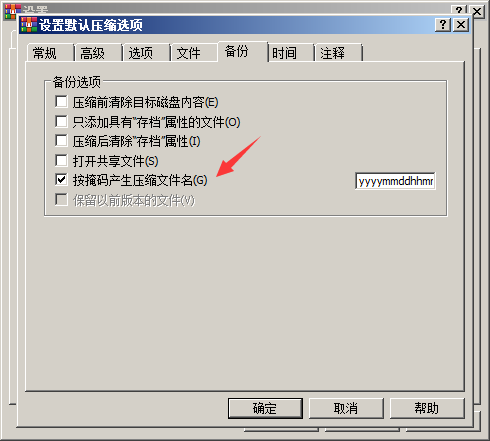Check 只添加具有存档属性的文件 option
The width and height of the screenshot is (490, 441).
tap(61, 122)
